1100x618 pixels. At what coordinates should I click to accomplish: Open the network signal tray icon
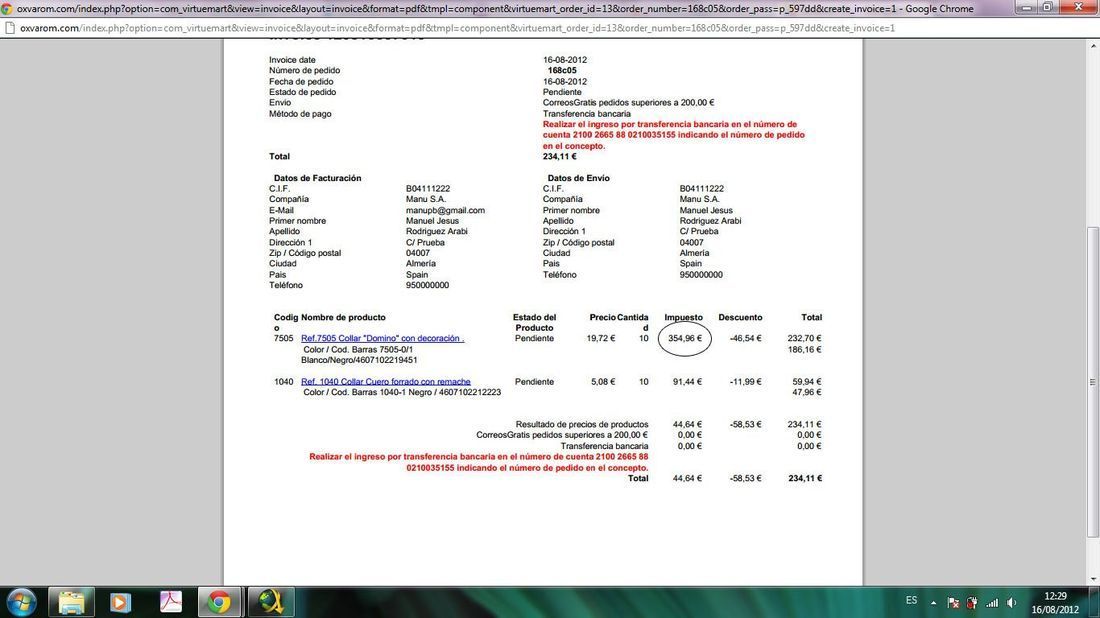(991, 603)
